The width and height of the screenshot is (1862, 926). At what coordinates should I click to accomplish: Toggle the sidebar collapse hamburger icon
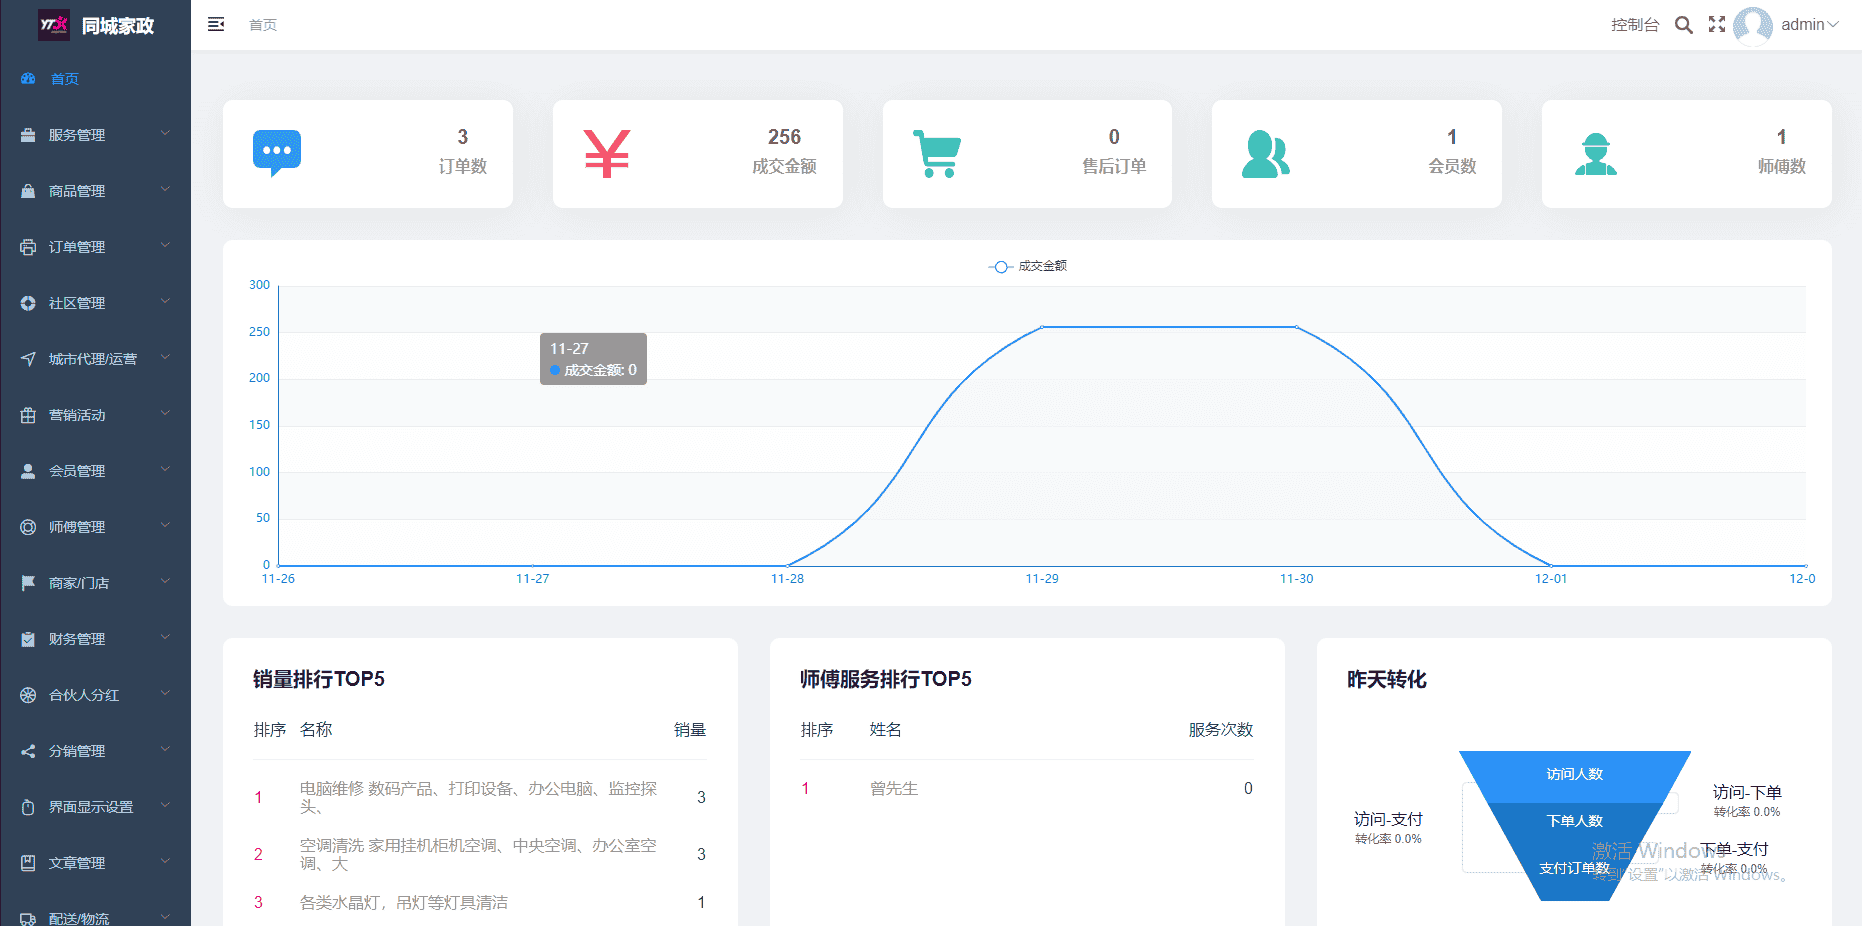[216, 24]
